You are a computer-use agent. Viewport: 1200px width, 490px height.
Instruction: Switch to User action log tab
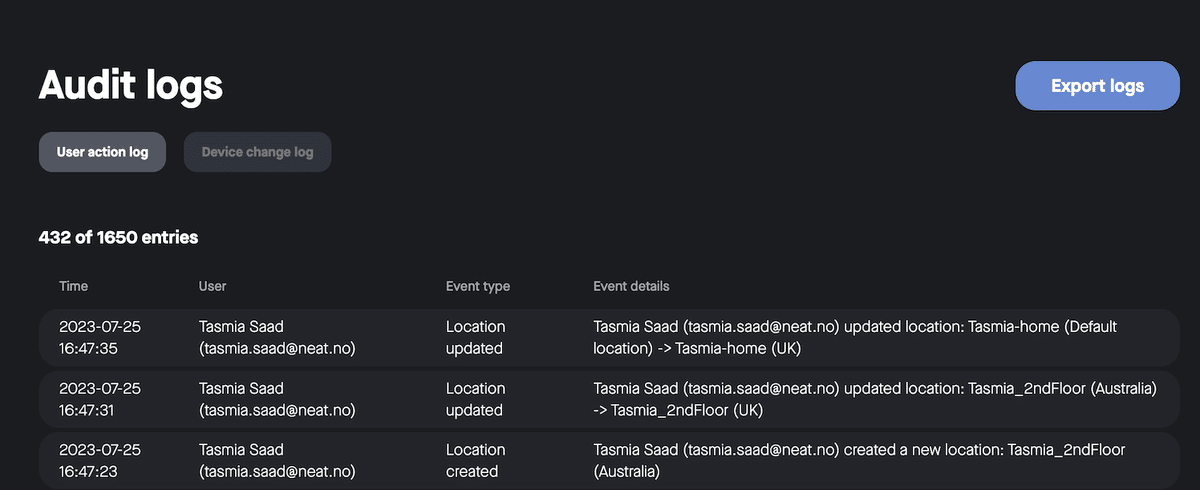103,152
